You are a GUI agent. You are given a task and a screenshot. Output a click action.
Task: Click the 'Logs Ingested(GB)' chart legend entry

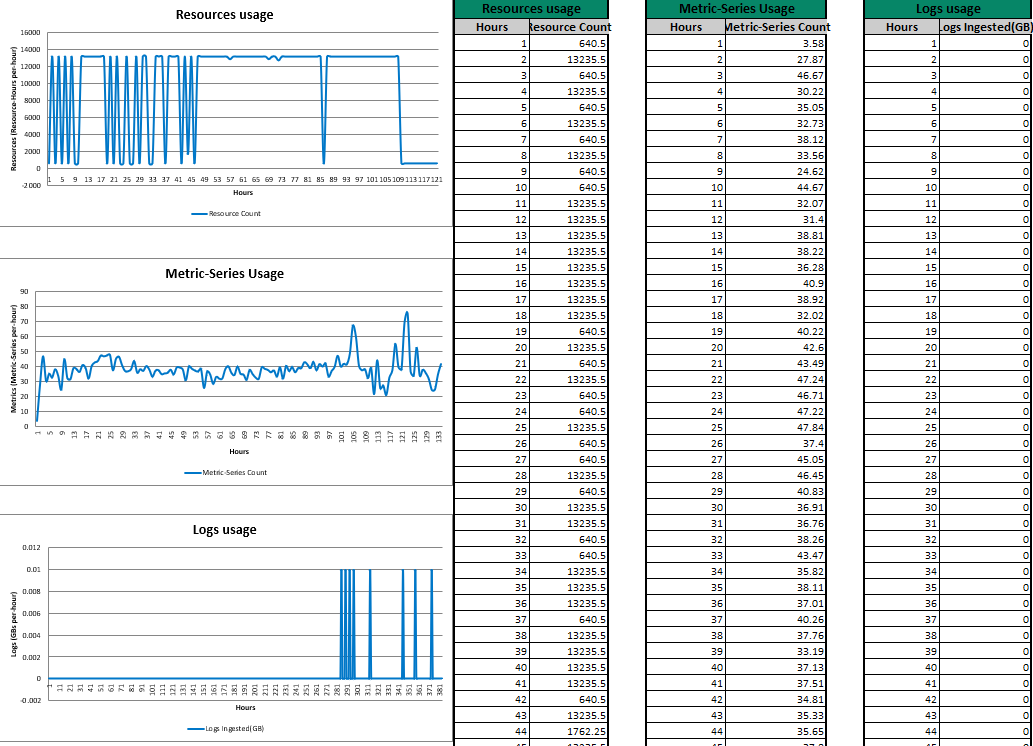coord(226,729)
